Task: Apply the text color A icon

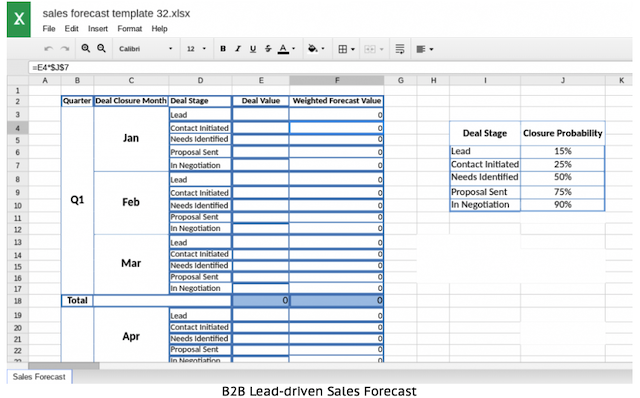Action: [283, 49]
